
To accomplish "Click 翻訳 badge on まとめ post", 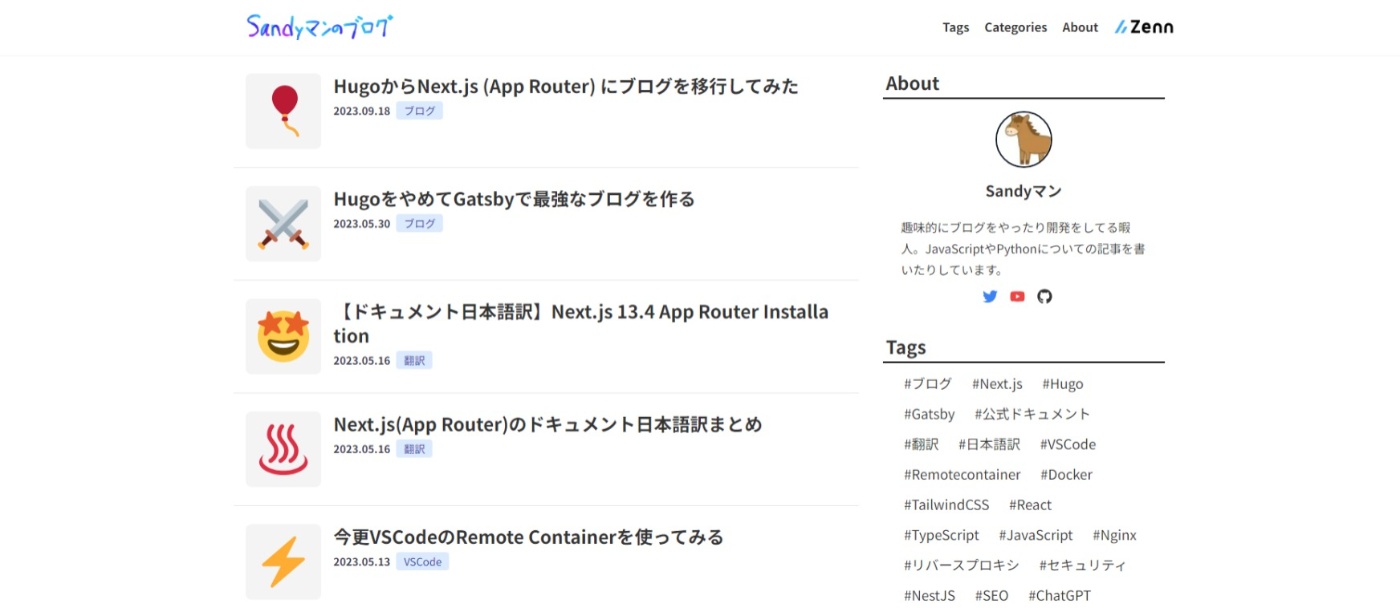I will click(414, 449).
